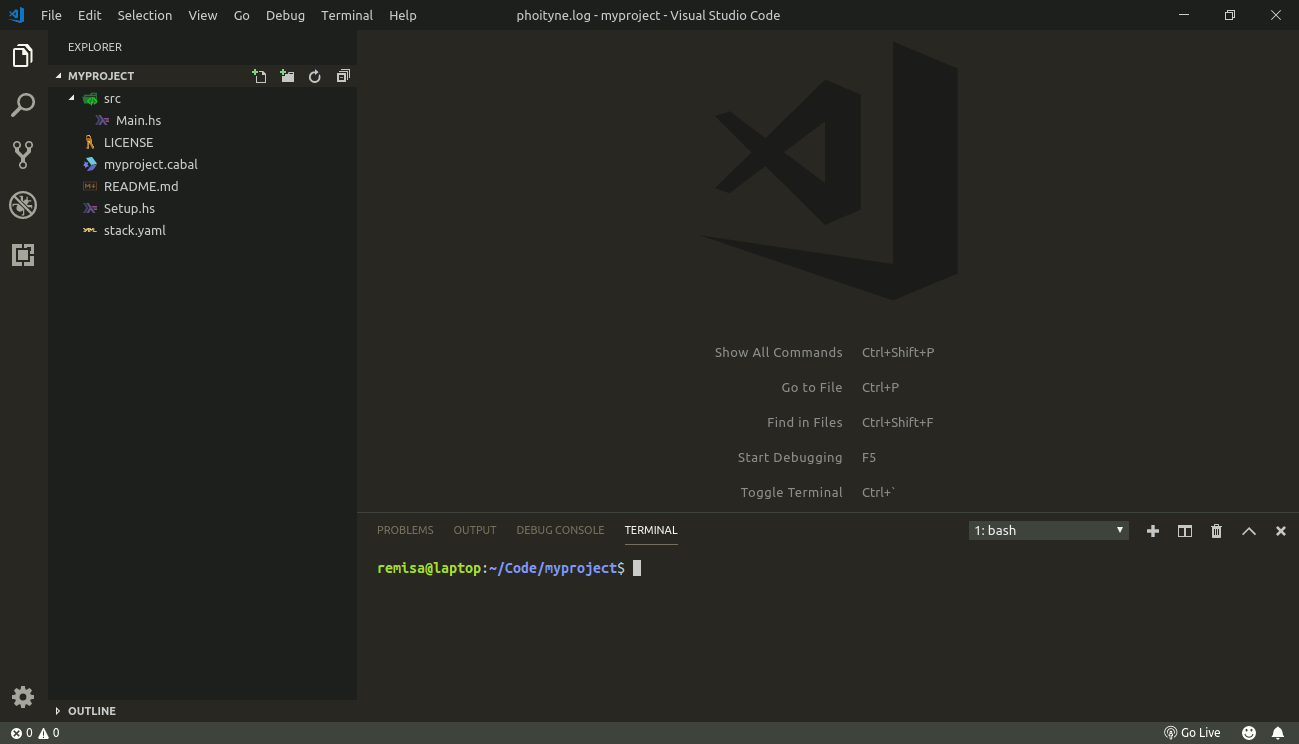Click the New Folder icon
This screenshot has width=1299, height=744.
pos(287,75)
